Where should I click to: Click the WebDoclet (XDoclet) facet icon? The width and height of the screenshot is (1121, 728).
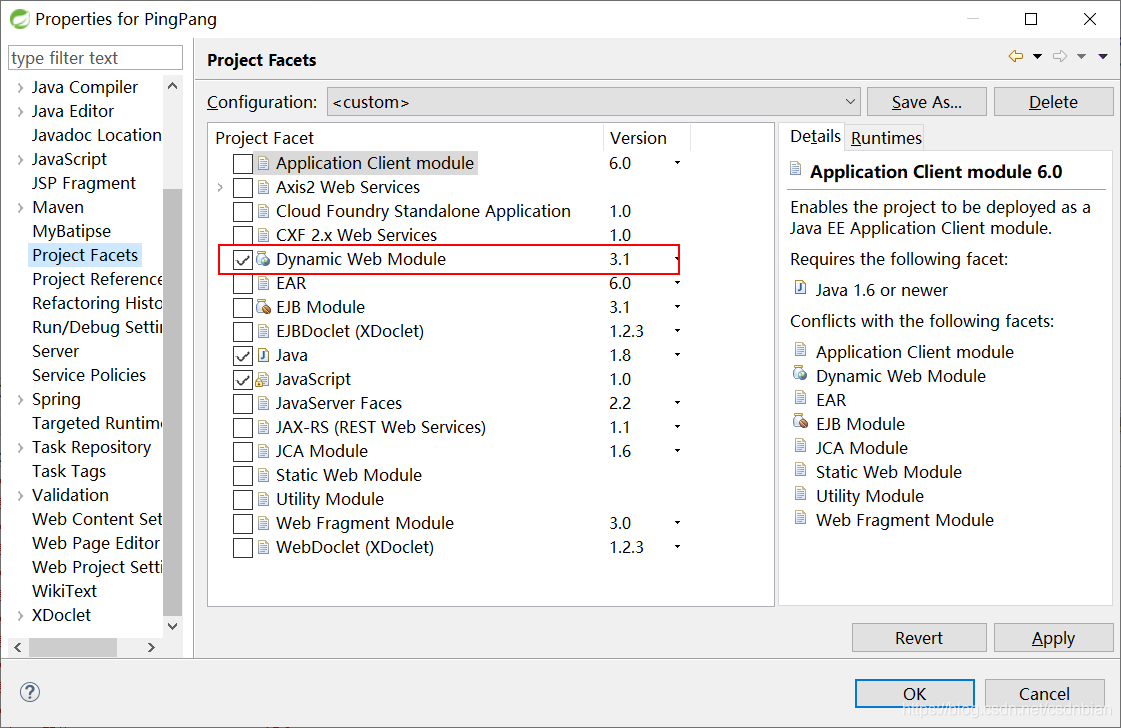pyautogui.click(x=263, y=547)
